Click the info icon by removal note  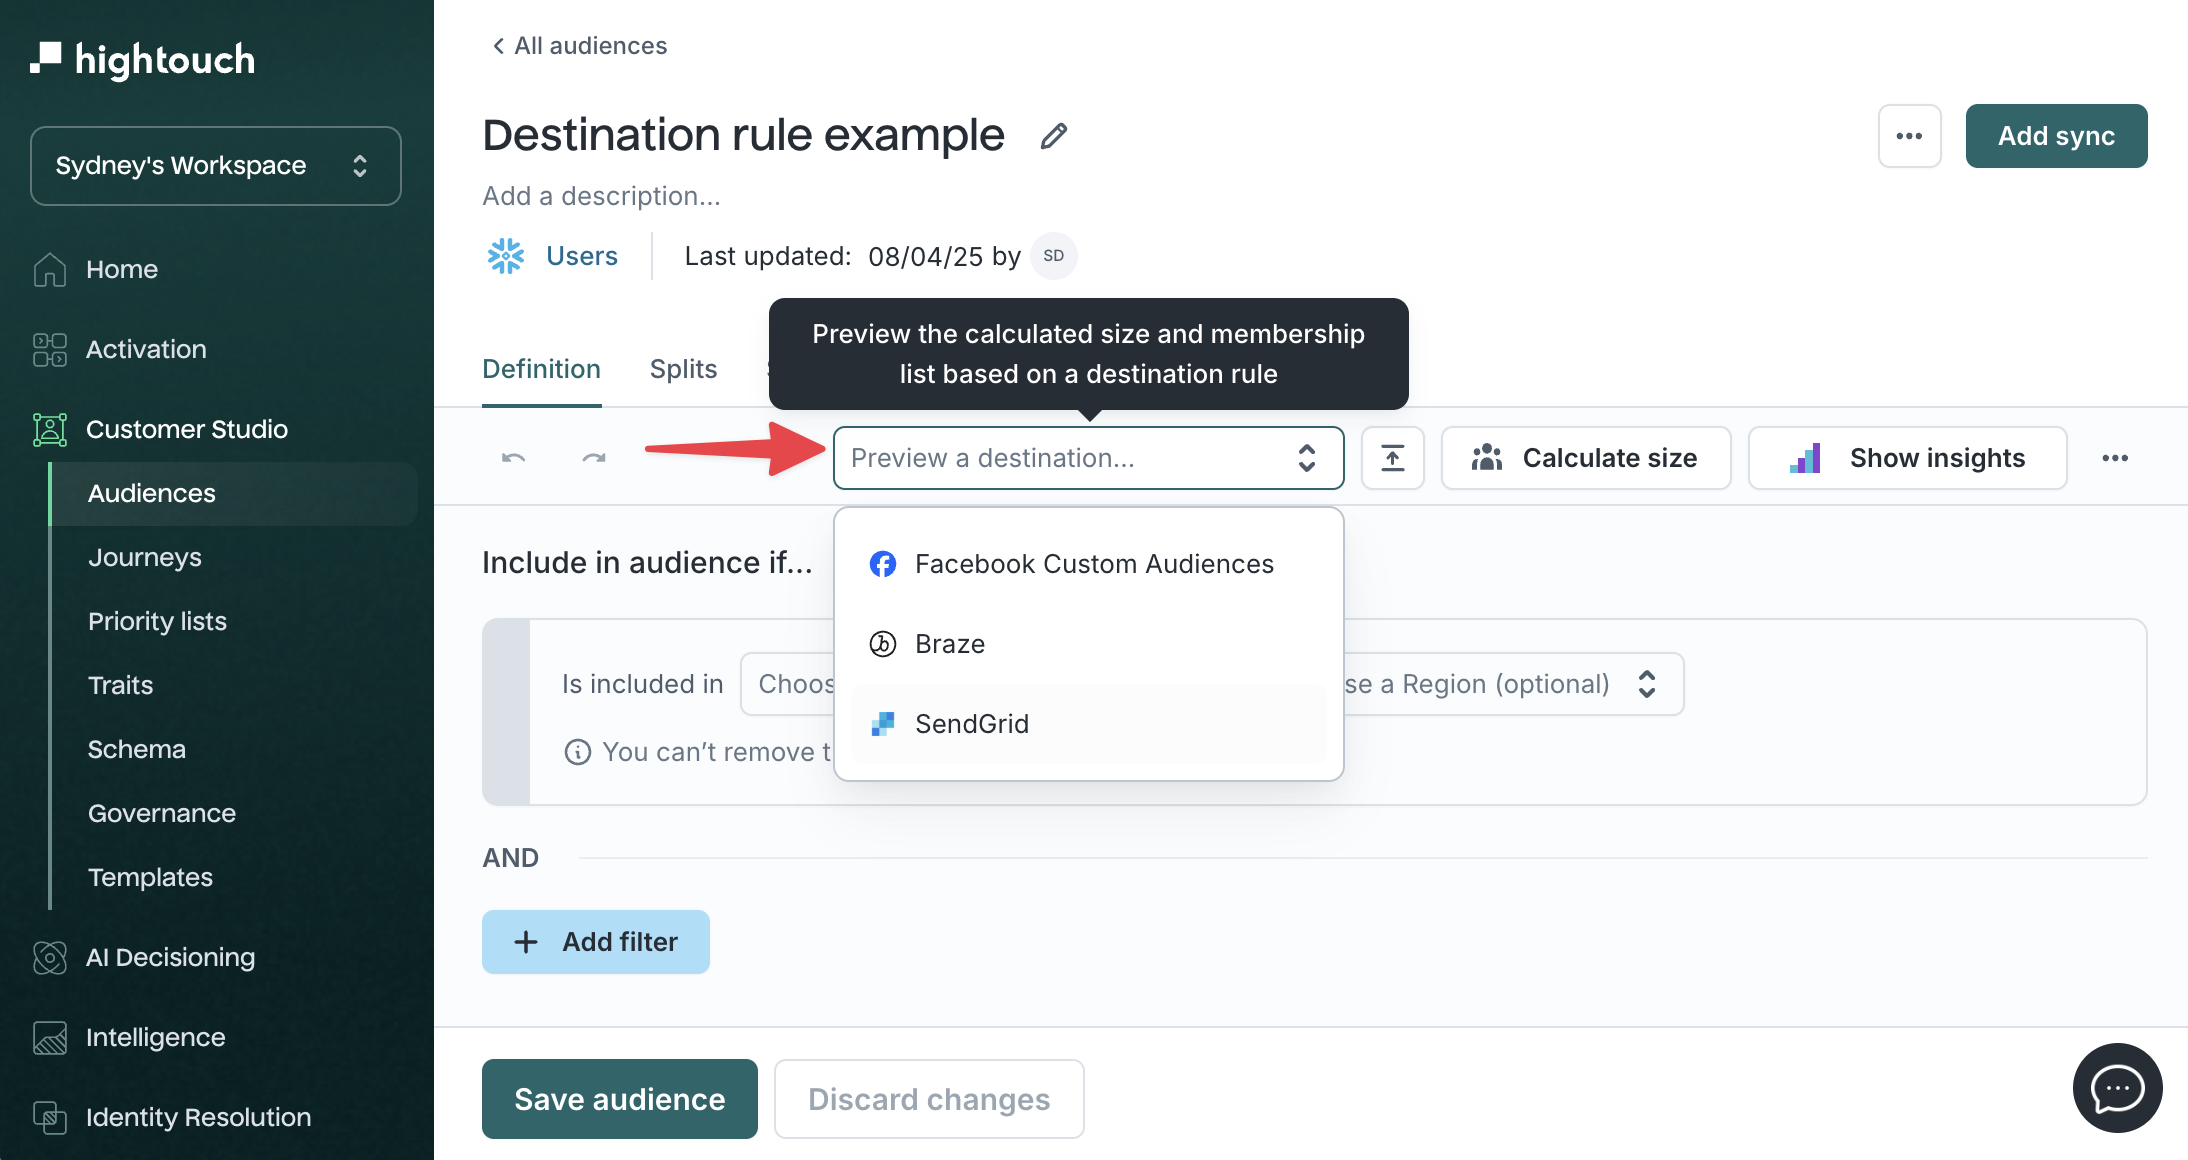tap(577, 752)
